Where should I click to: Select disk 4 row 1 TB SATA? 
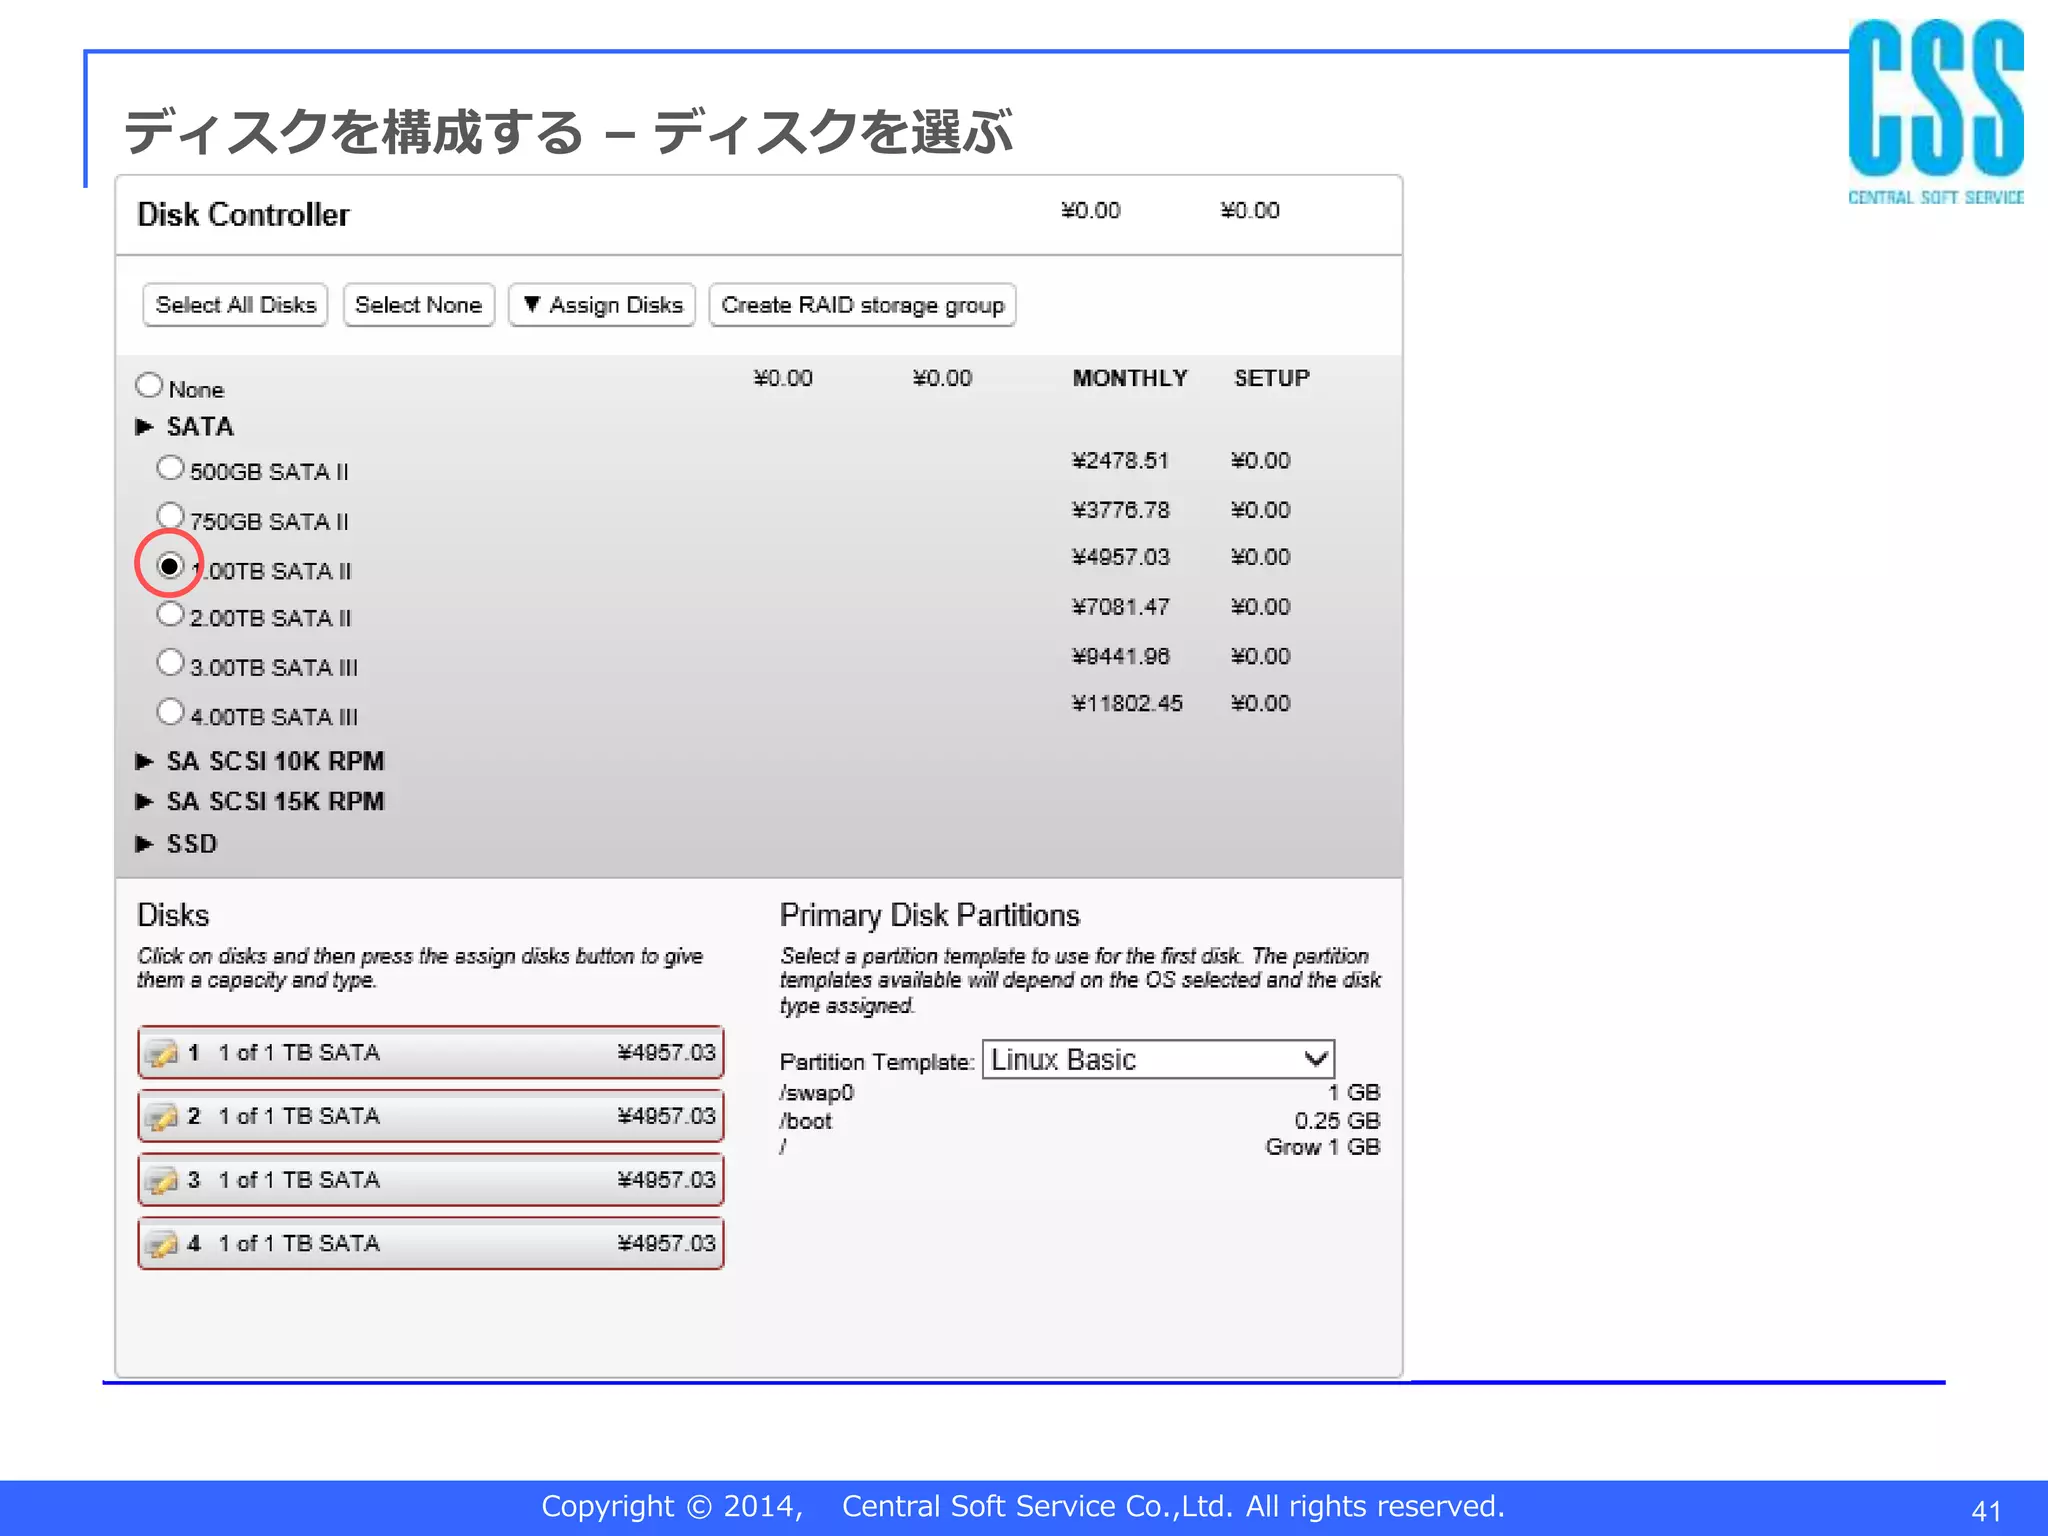coord(431,1244)
